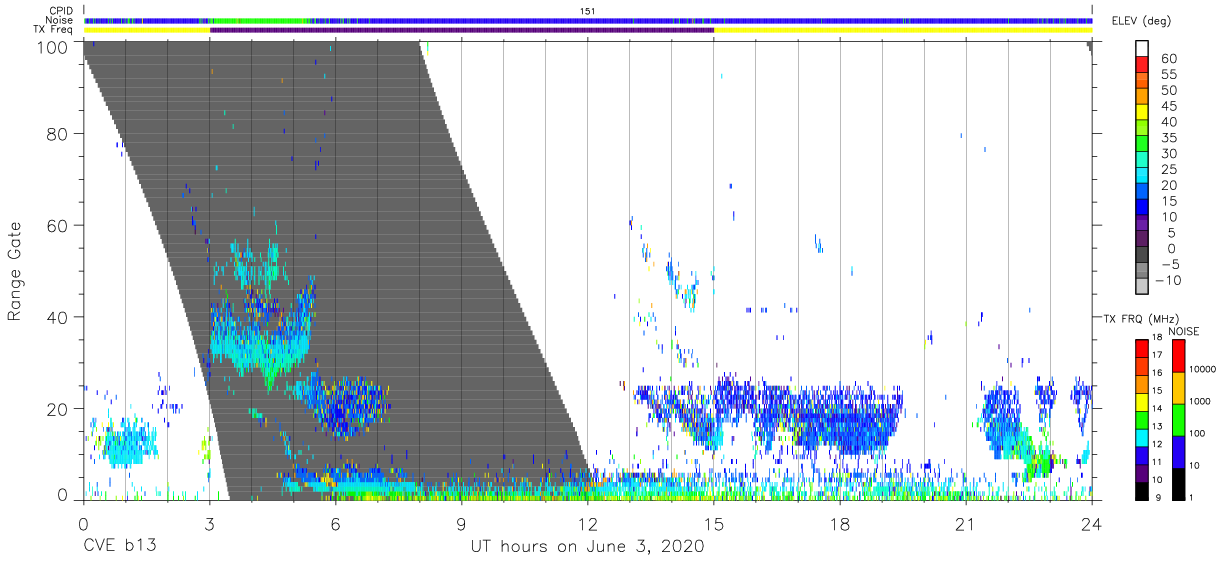Screen dimensions: 1228x567
Task: Click the elevation colorbar label '45'
Action: point(1170,106)
